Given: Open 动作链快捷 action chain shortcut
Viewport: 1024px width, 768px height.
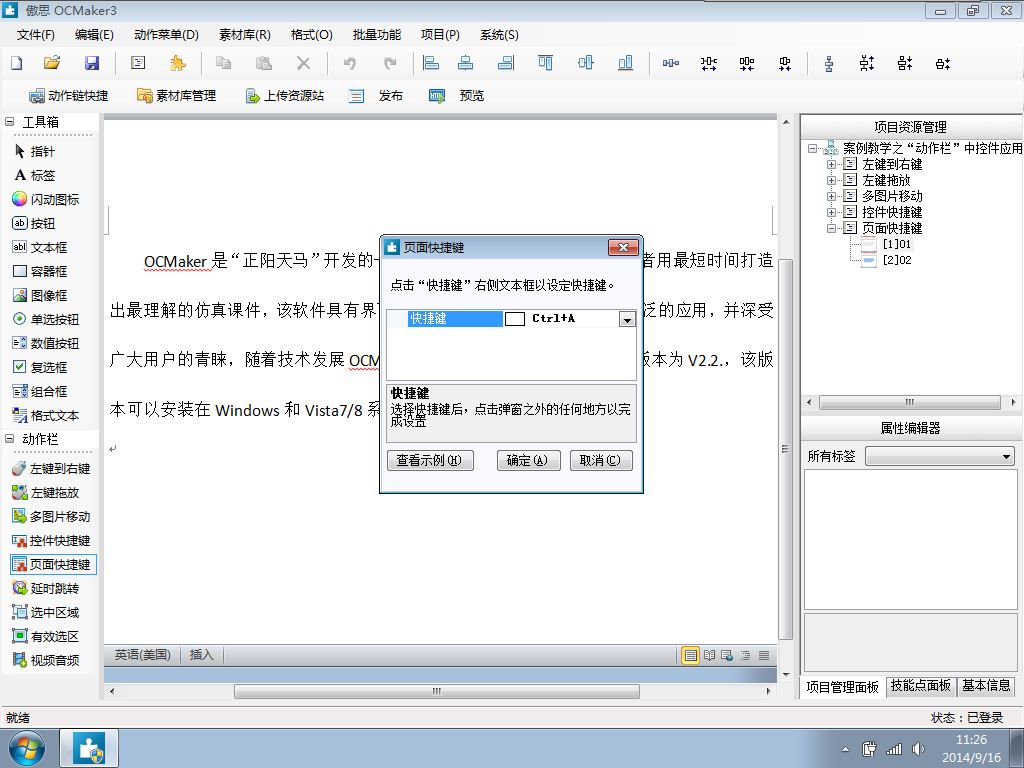Looking at the screenshot, I should (x=69, y=96).
